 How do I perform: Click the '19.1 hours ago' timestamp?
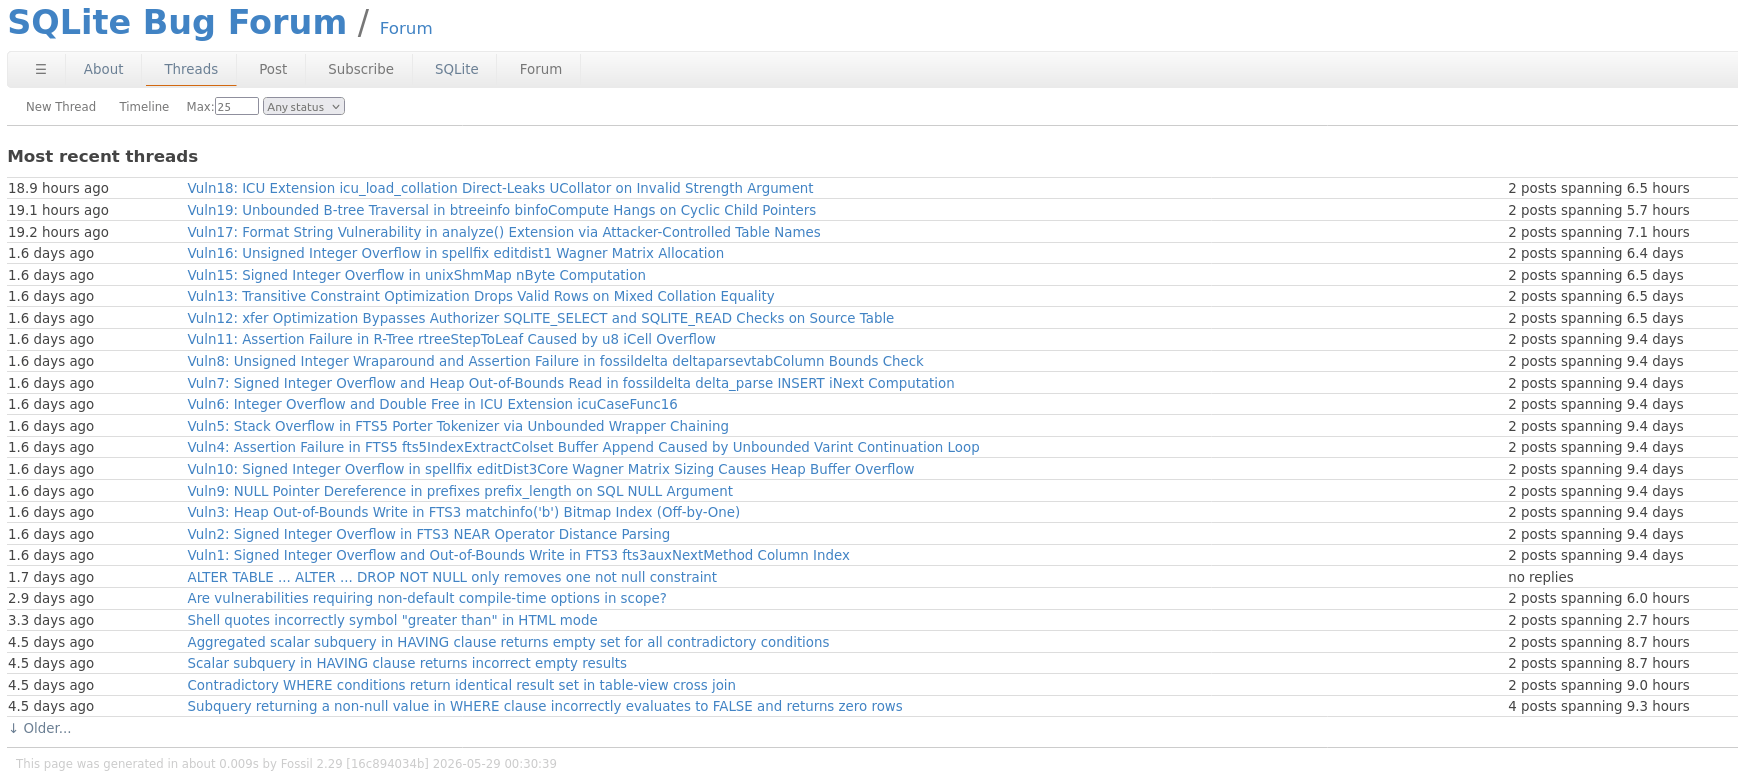coord(58,210)
